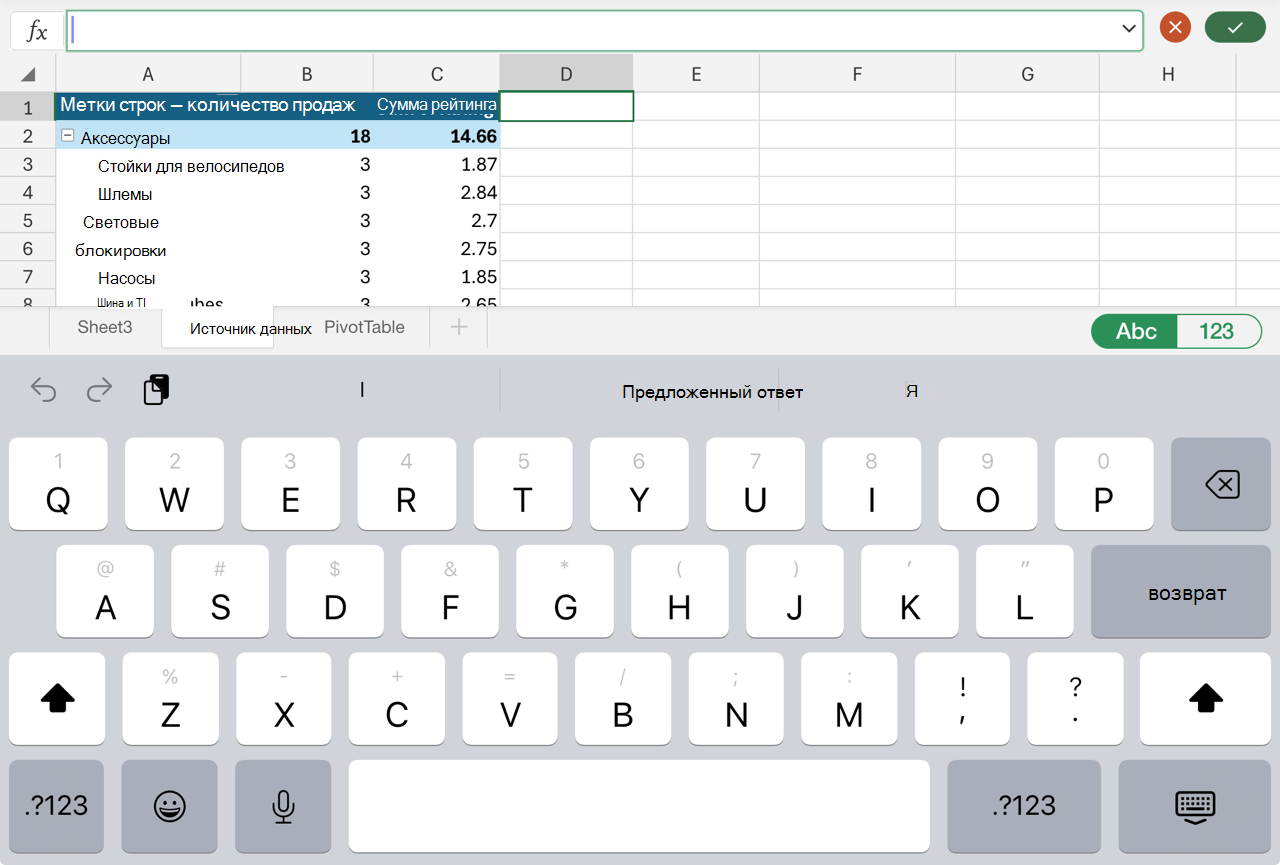
Task: Redo the last action
Action: (x=99, y=390)
